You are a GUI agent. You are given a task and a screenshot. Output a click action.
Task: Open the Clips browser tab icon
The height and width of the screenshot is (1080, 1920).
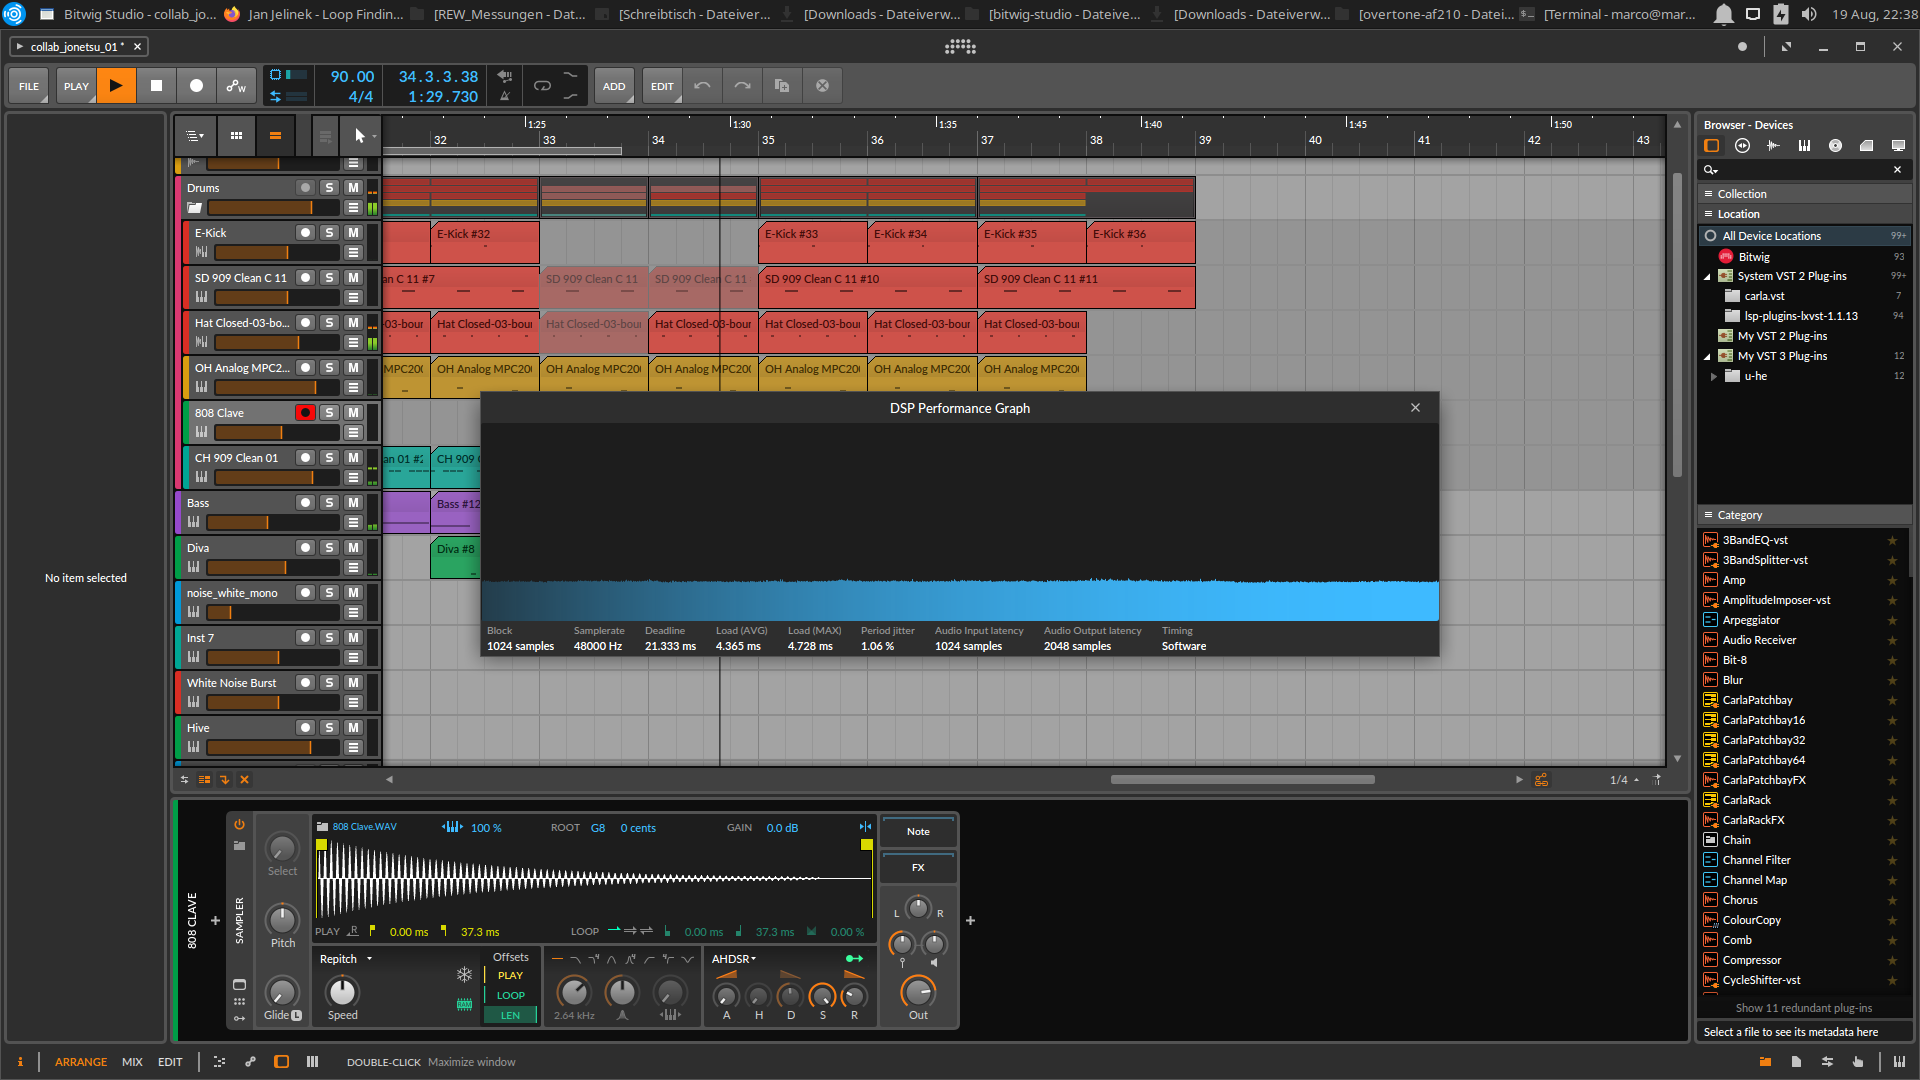pos(1867,146)
